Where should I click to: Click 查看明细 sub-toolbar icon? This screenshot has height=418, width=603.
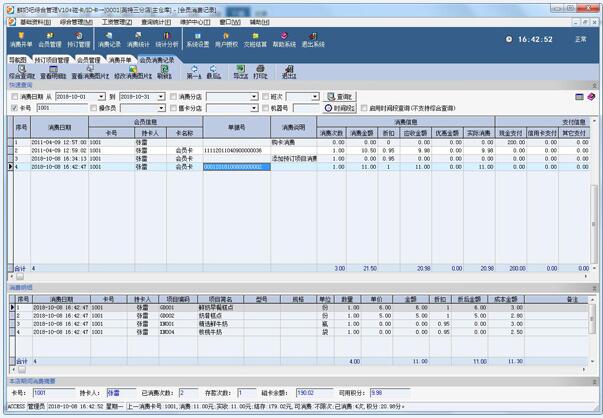coord(53,72)
